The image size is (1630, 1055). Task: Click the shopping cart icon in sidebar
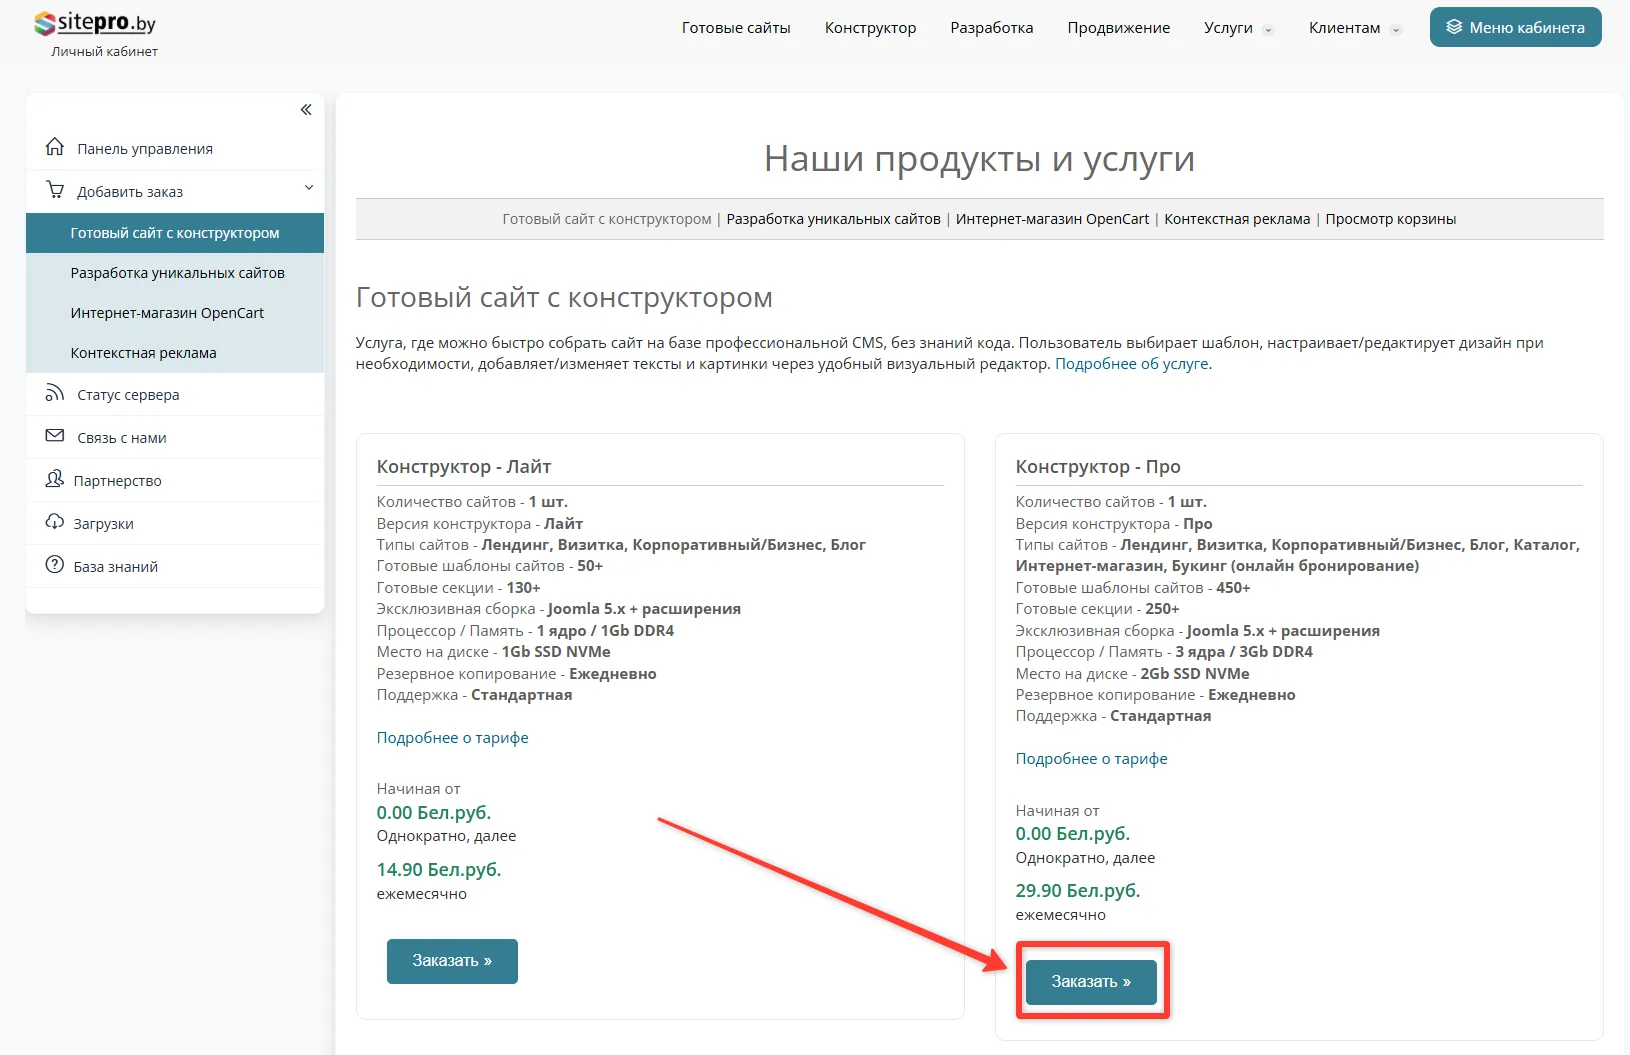[x=55, y=190]
